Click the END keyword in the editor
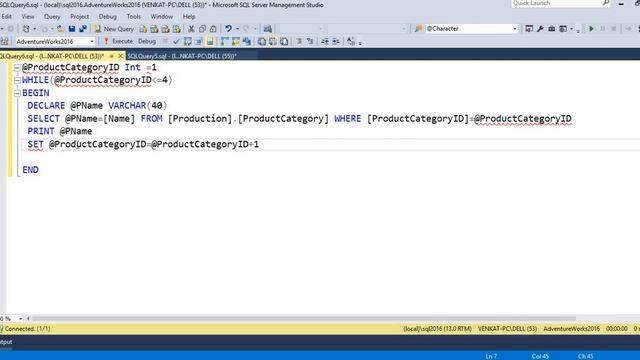Screen dimensions: 640x360 [x=30, y=170]
